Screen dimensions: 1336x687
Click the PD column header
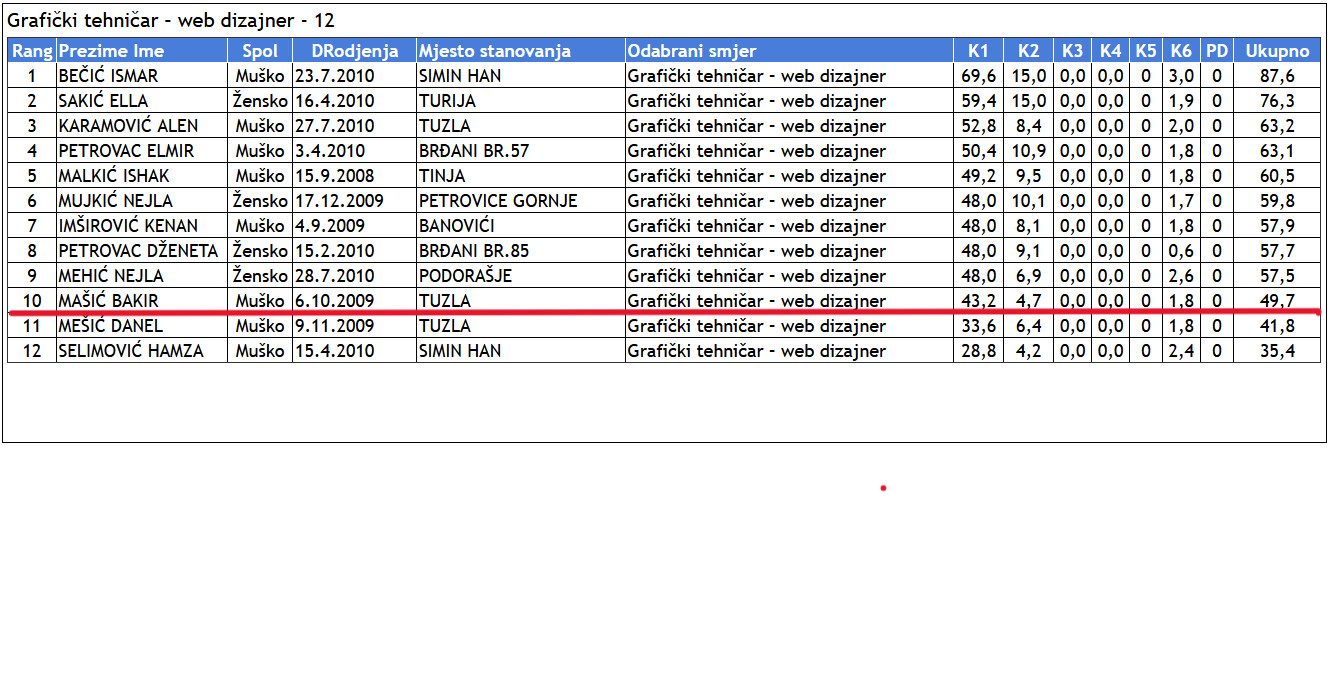click(1216, 51)
